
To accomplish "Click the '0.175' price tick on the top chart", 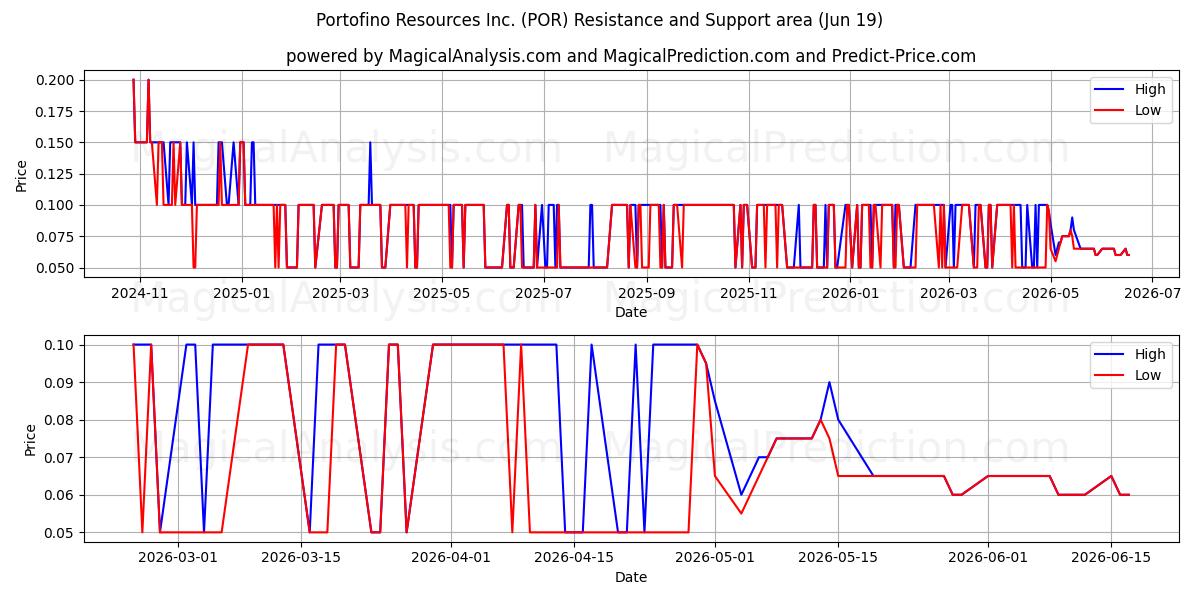I will click(x=57, y=111).
